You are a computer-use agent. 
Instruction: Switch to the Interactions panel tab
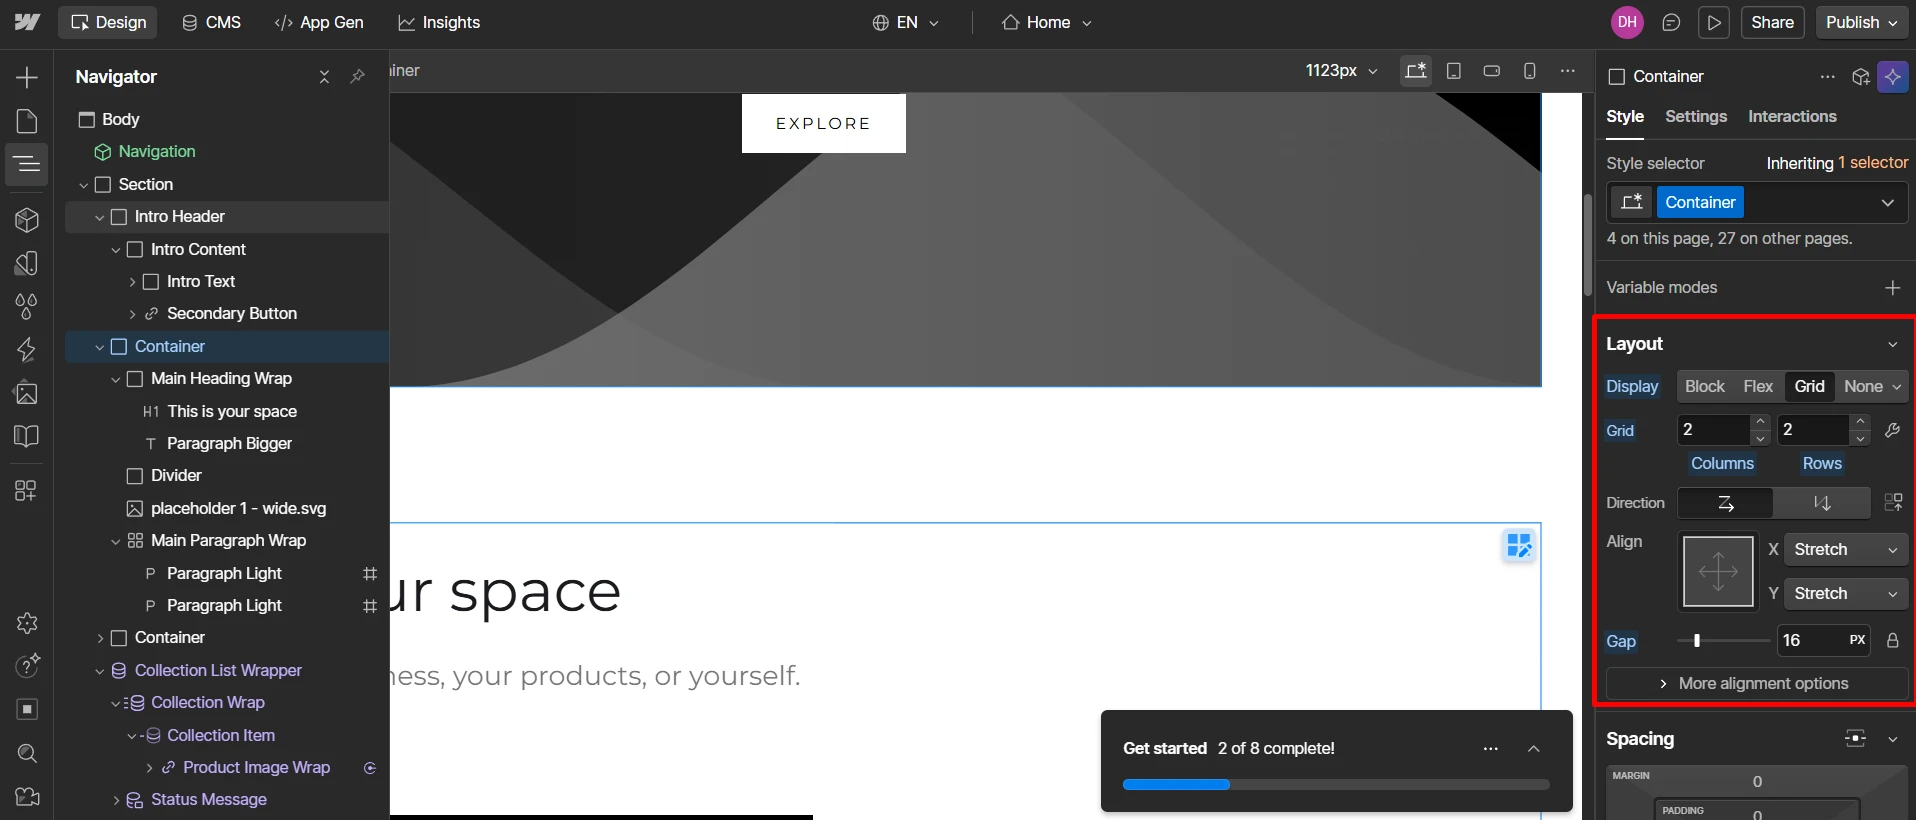(x=1792, y=117)
